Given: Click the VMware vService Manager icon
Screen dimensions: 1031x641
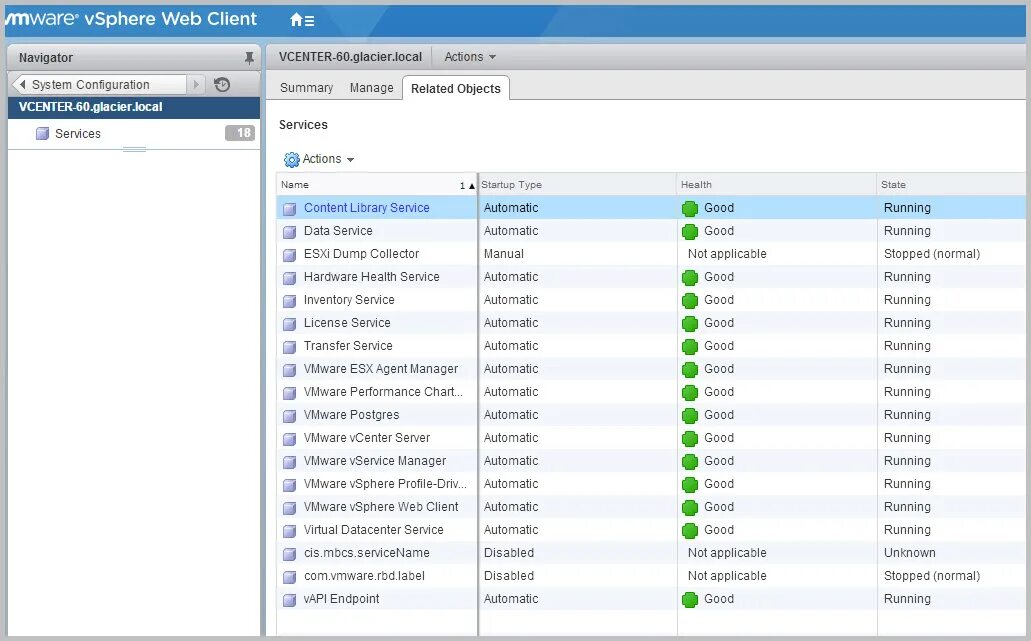Looking at the screenshot, I should (289, 462).
